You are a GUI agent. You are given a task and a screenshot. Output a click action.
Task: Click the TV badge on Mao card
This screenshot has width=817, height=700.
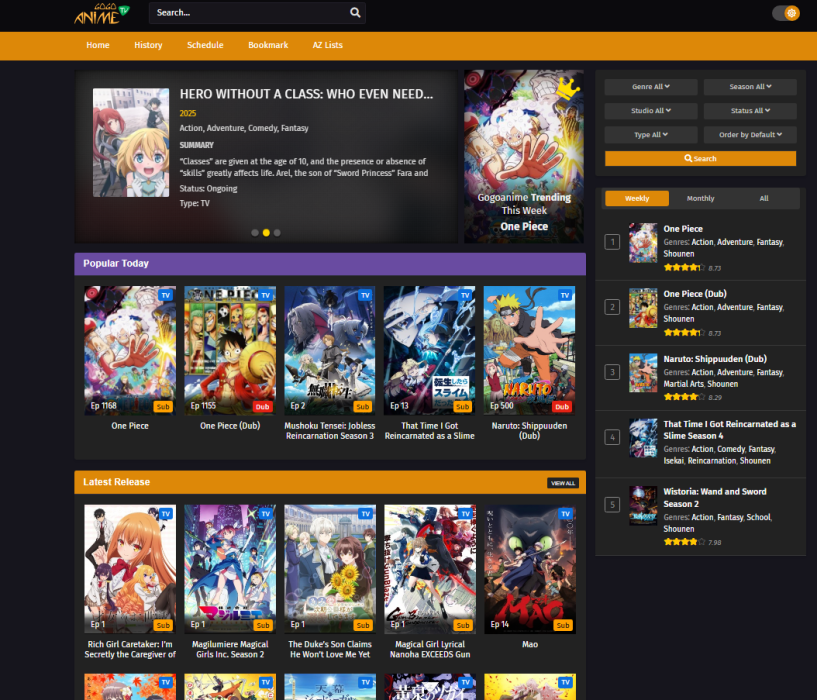point(565,513)
